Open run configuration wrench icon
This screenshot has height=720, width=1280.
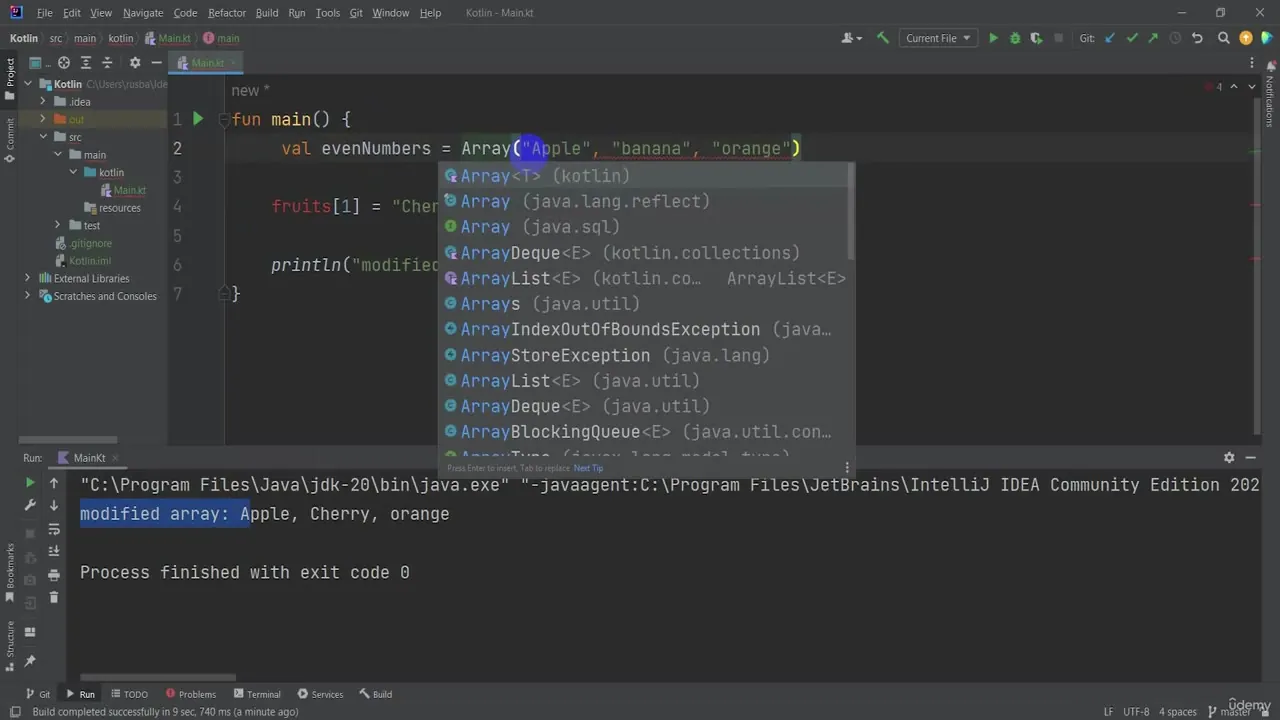[x=30, y=506]
